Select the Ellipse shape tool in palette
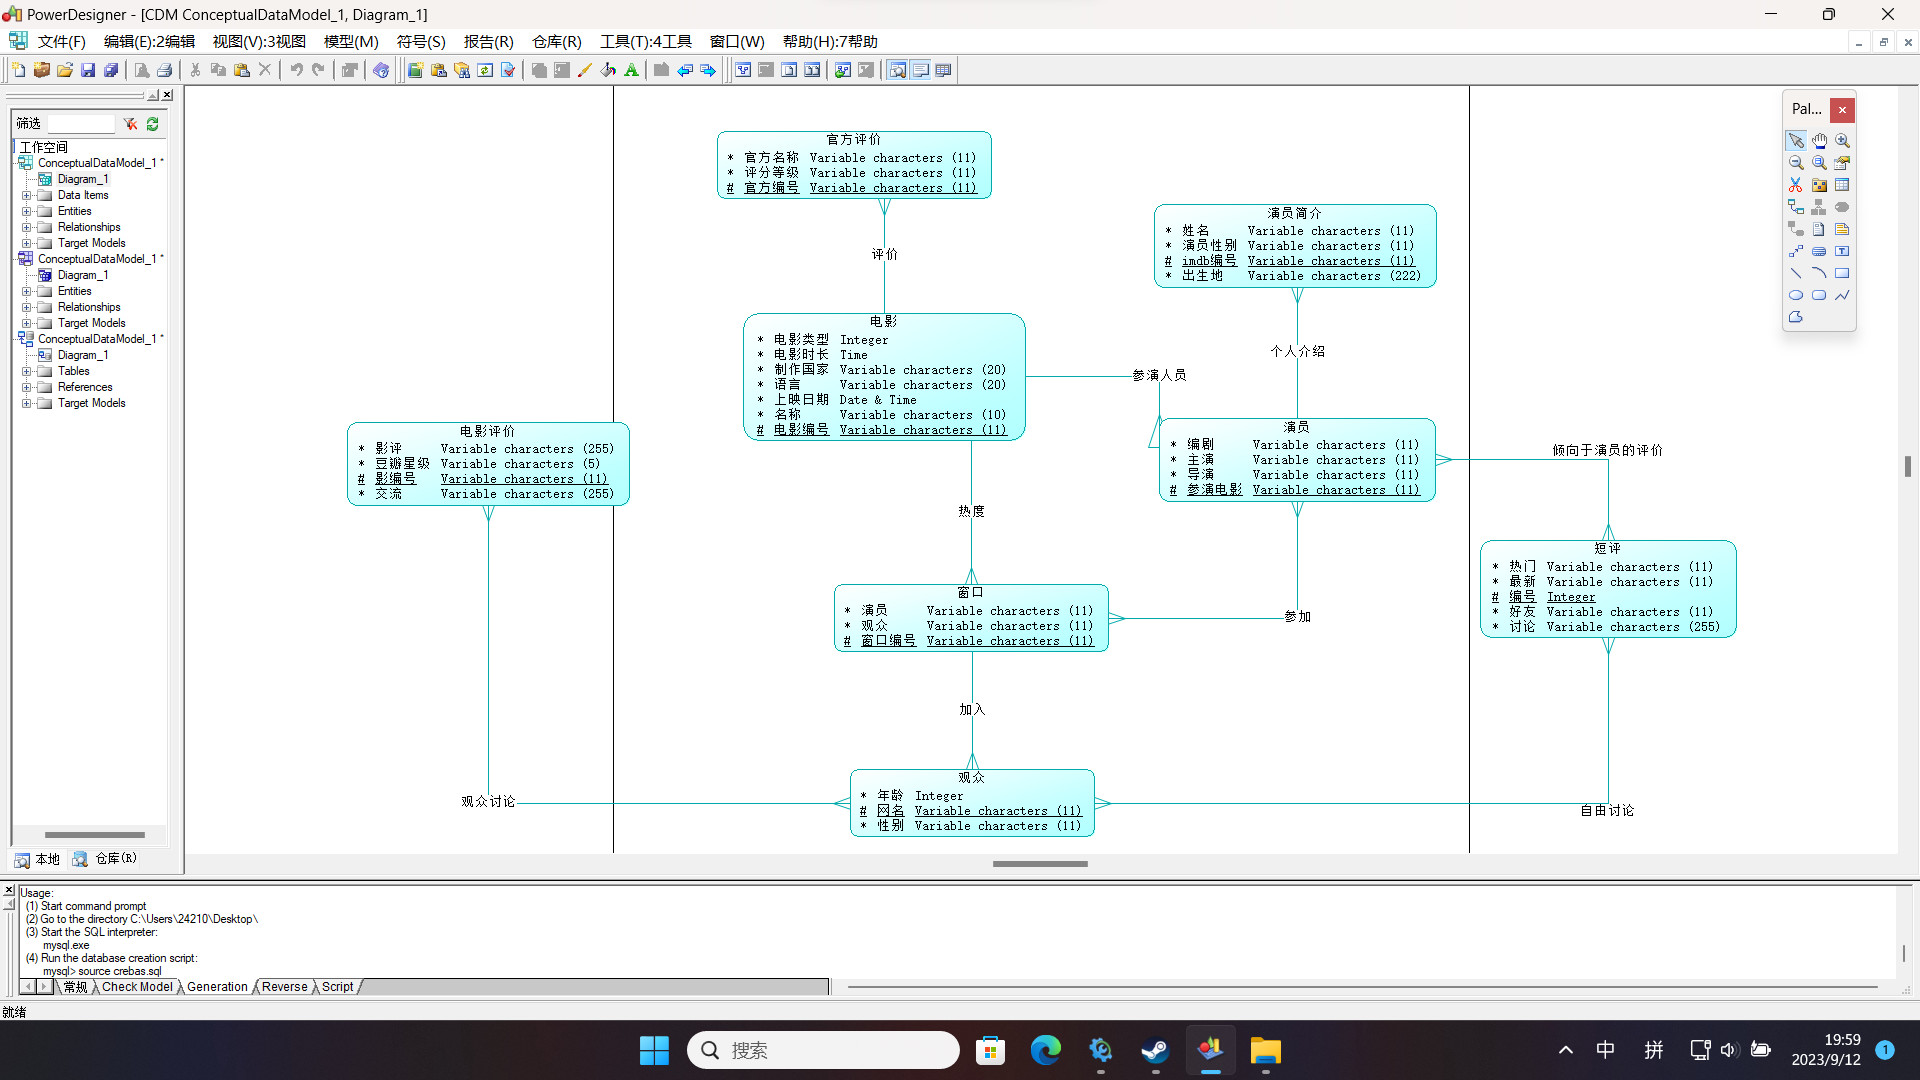 click(x=1796, y=295)
